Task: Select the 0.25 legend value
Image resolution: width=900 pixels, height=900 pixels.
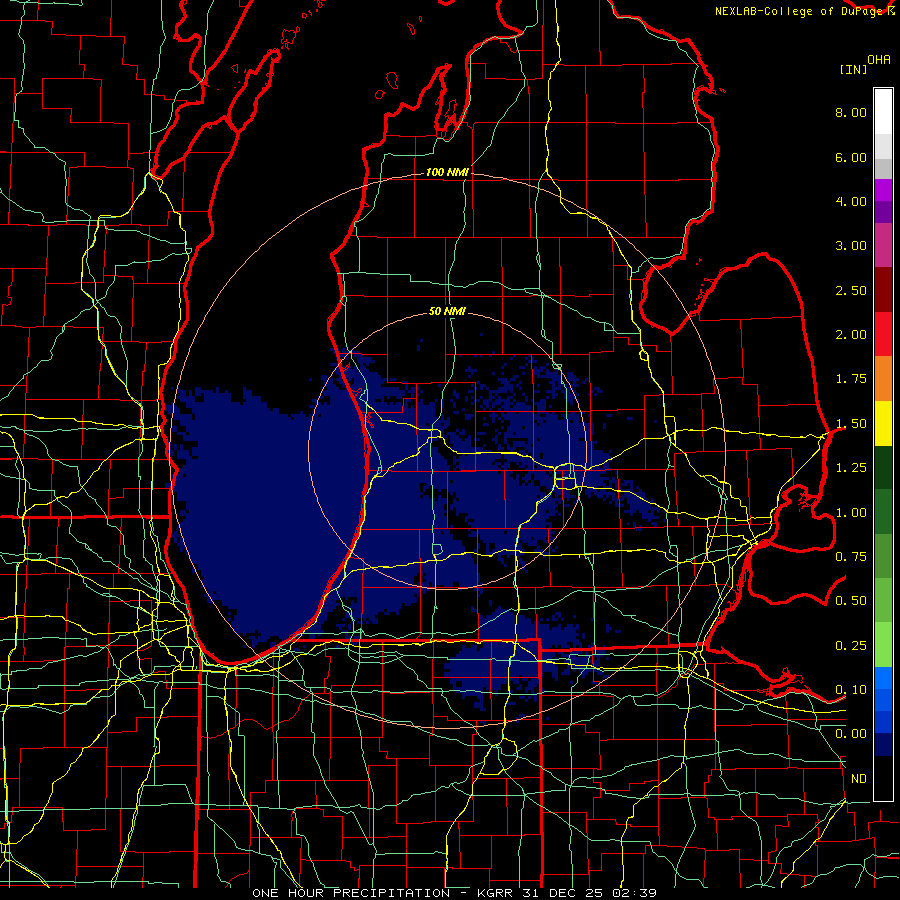Action: (851, 646)
